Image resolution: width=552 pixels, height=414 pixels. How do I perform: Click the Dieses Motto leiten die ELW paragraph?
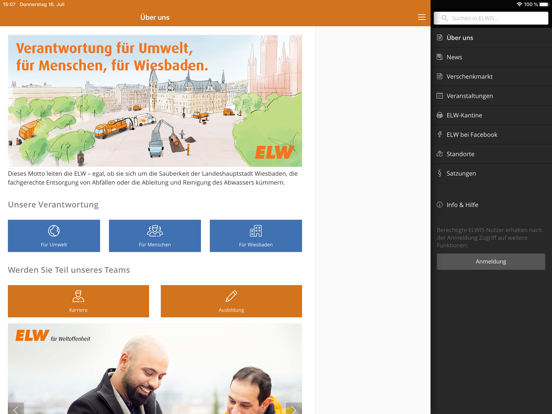pos(153,178)
